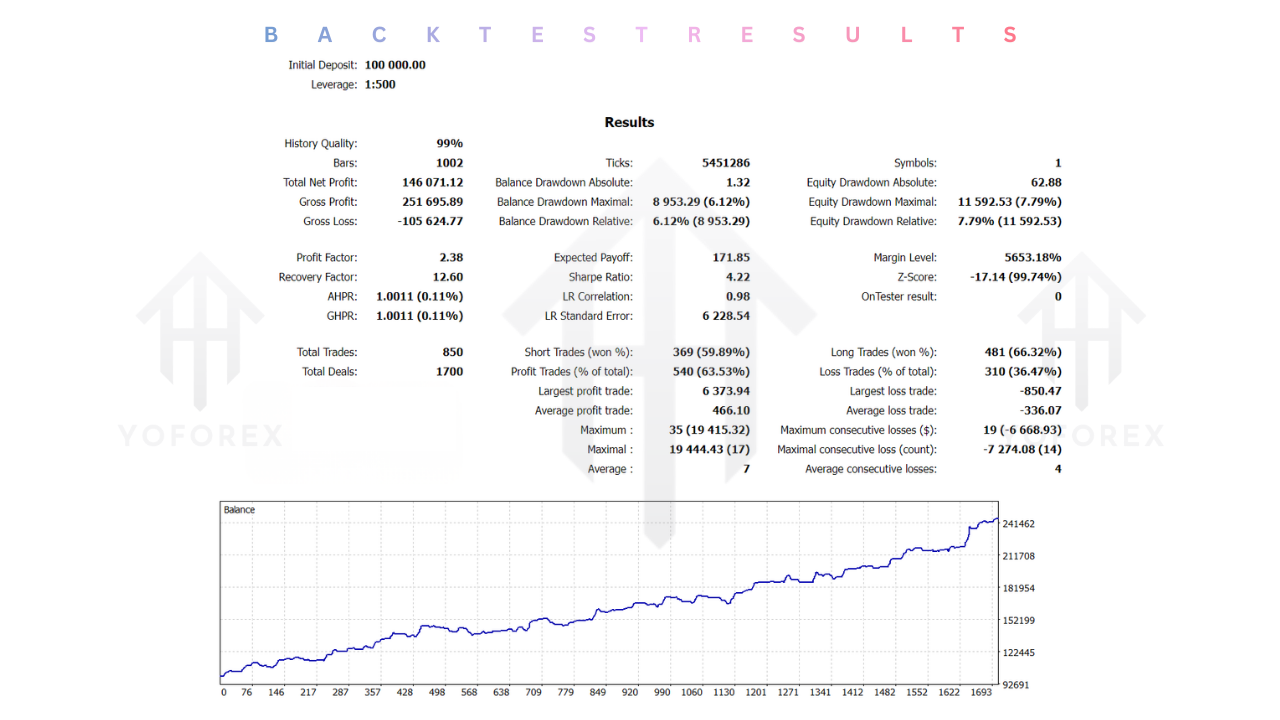
Task: Select the colorful BACKTEST RESULTS heading
Action: [640, 34]
